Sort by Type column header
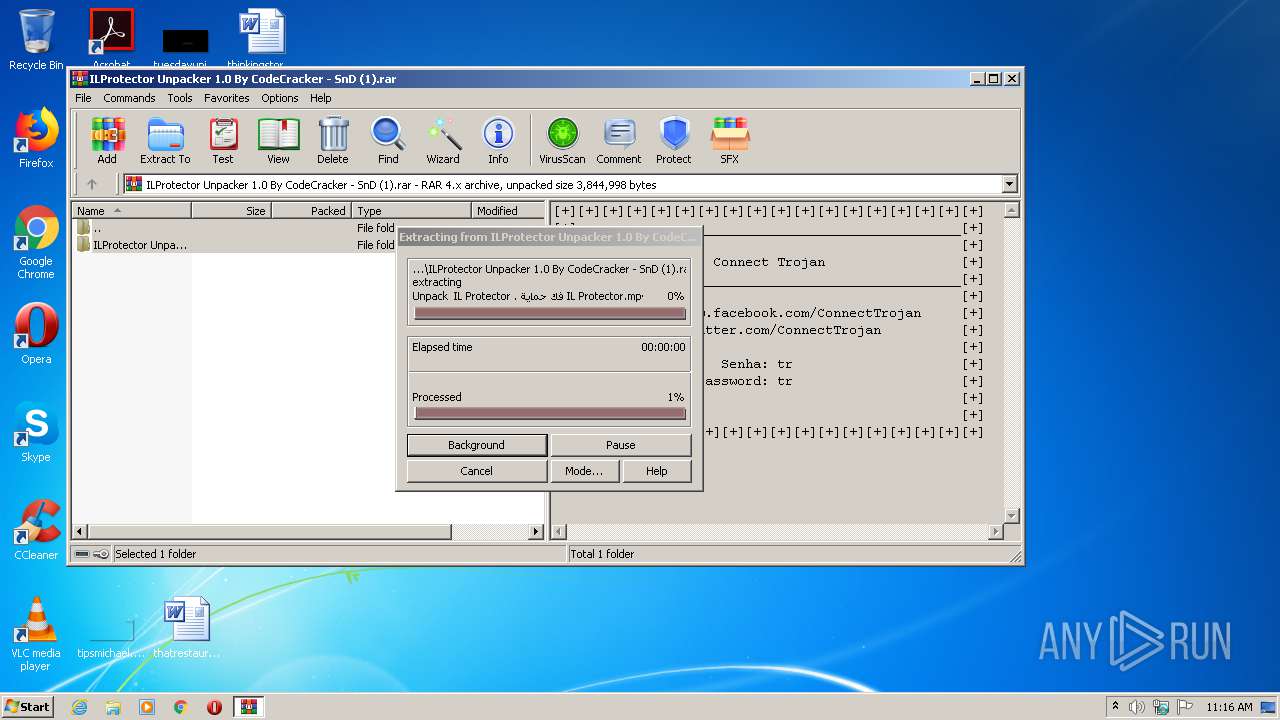Image resolution: width=1280 pixels, height=720 pixels. pyautogui.click(x=411, y=211)
